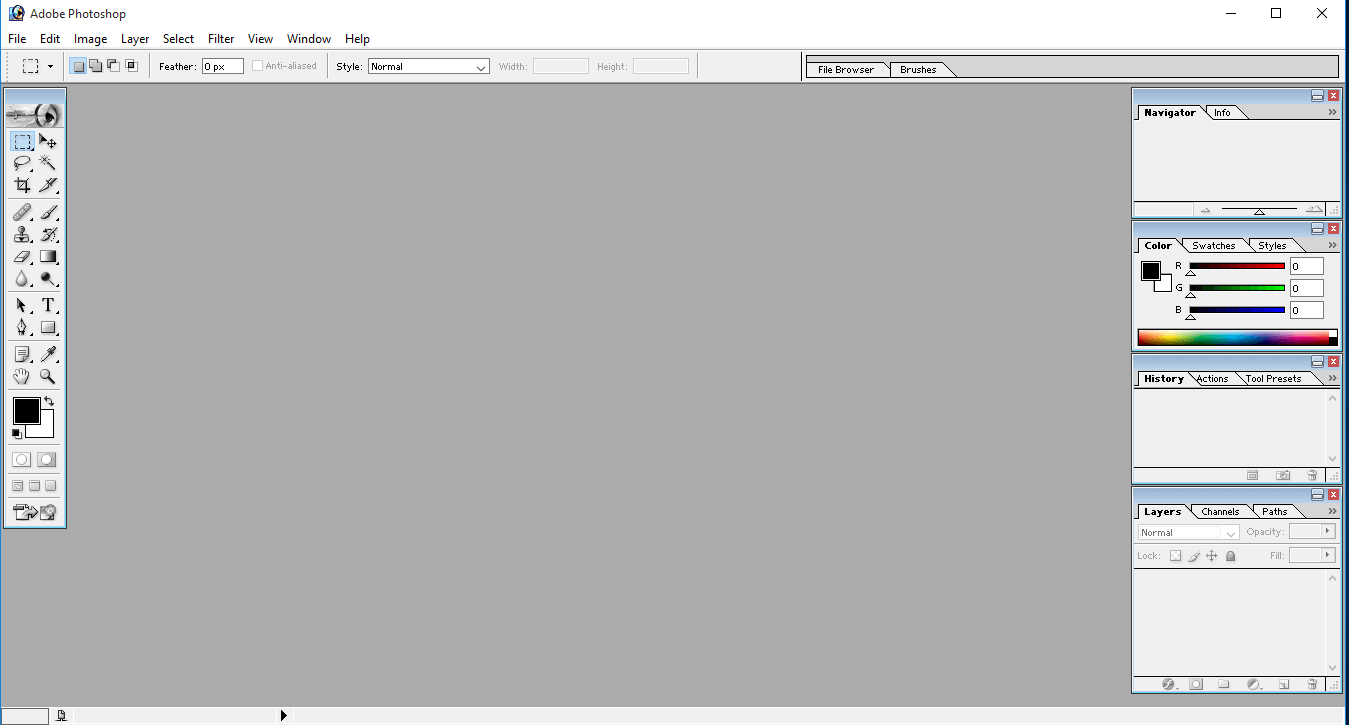Select the Zoom tool

click(x=48, y=376)
